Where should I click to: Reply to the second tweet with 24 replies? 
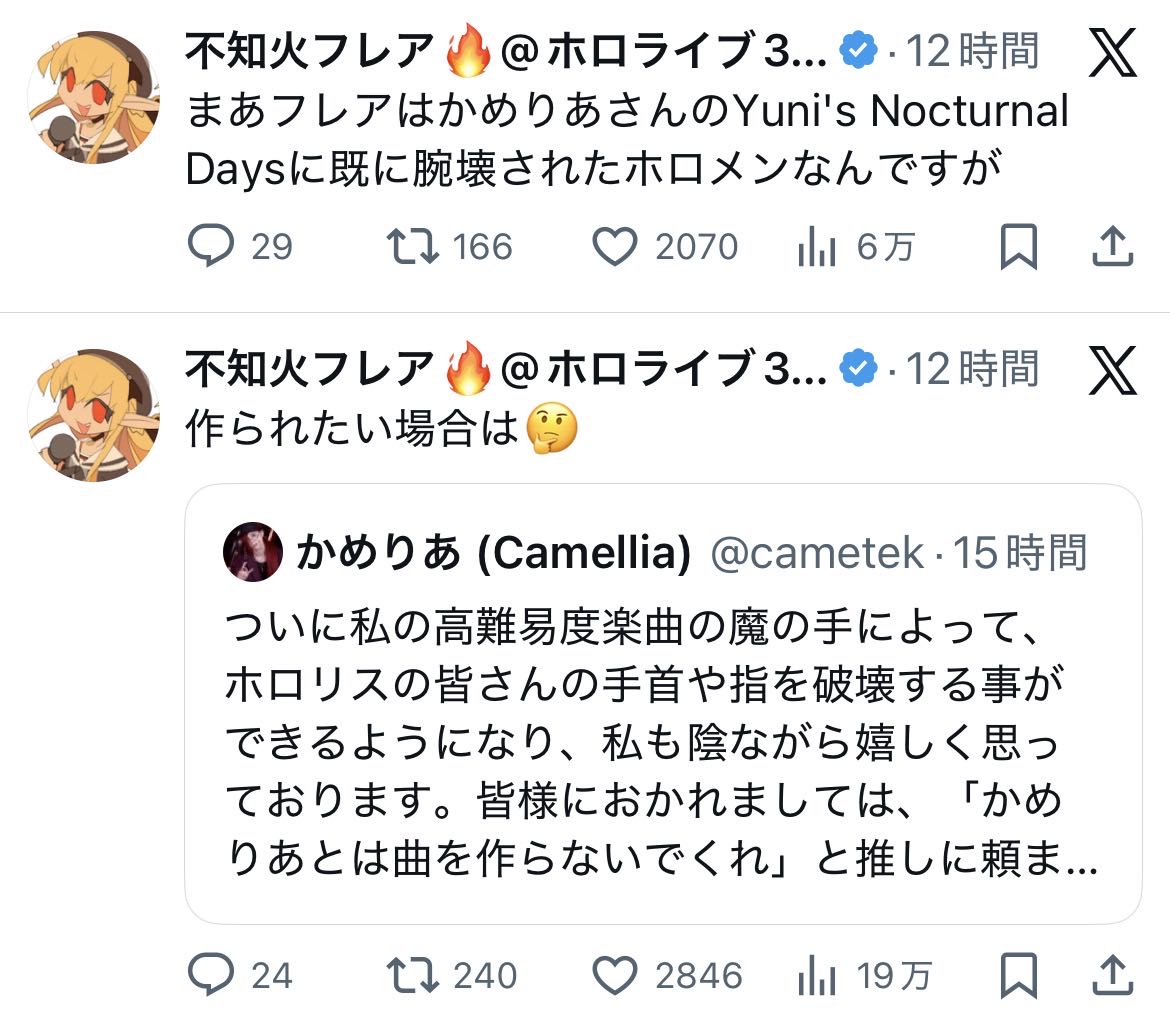pos(211,975)
